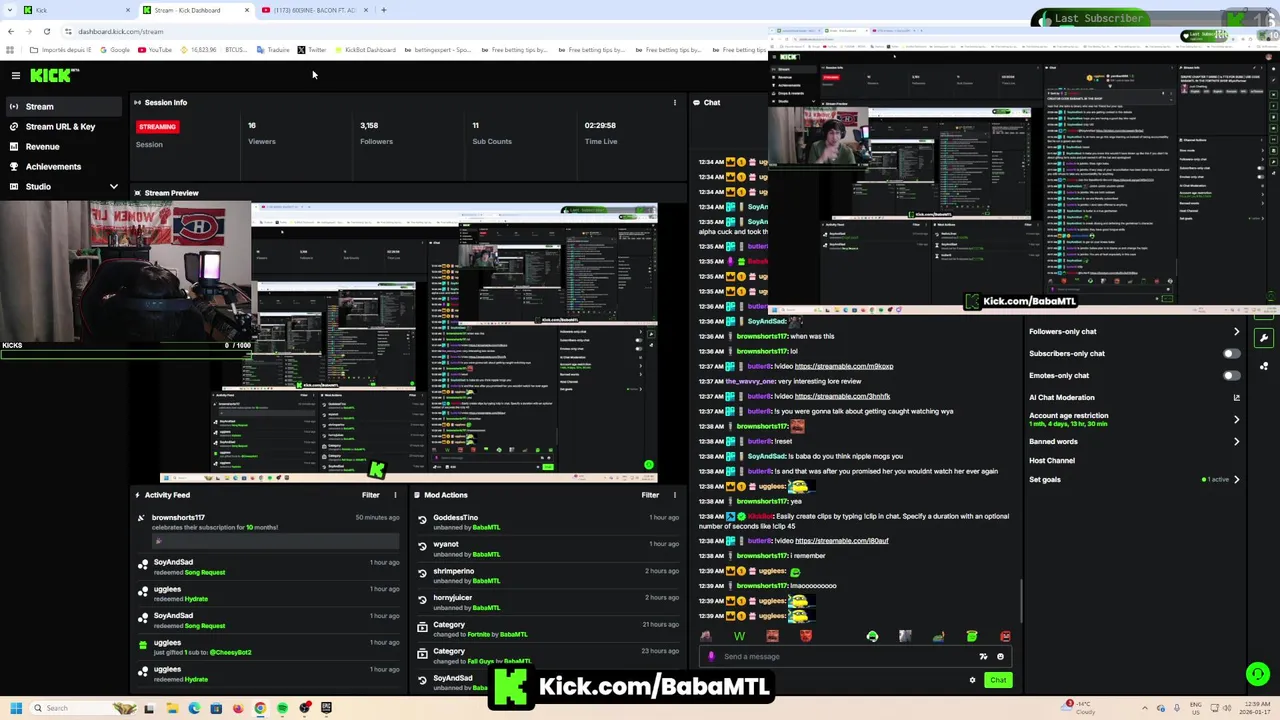The image size is (1280, 720).
Task: Open the hamburger sidebar menu
Action: pyautogui.click(x=15, y=75)
